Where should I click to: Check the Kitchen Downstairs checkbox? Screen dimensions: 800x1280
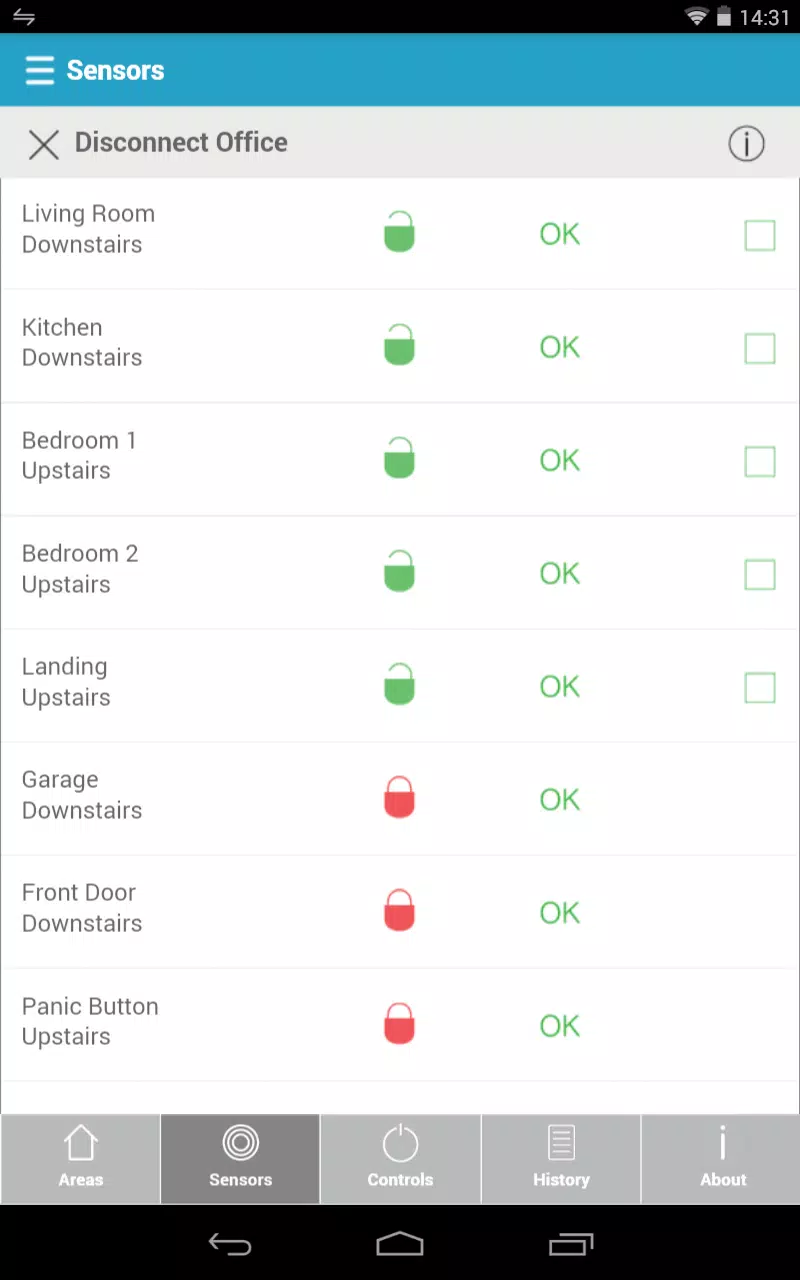coord(760,348)
